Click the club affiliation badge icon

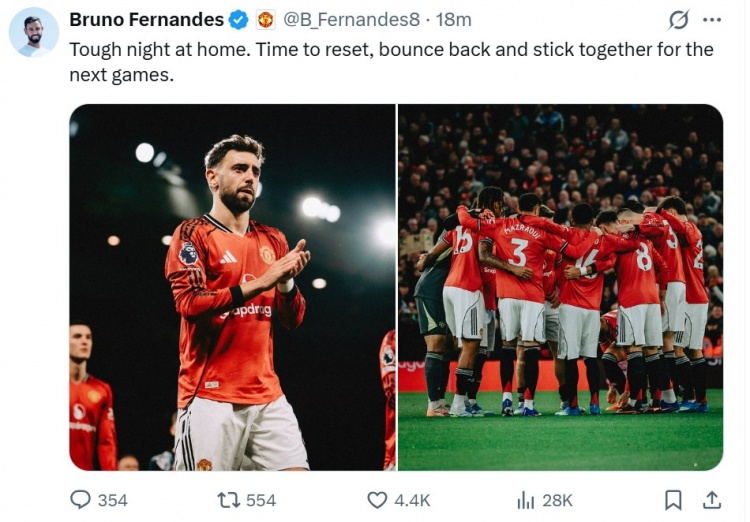[x=265, y=20]
